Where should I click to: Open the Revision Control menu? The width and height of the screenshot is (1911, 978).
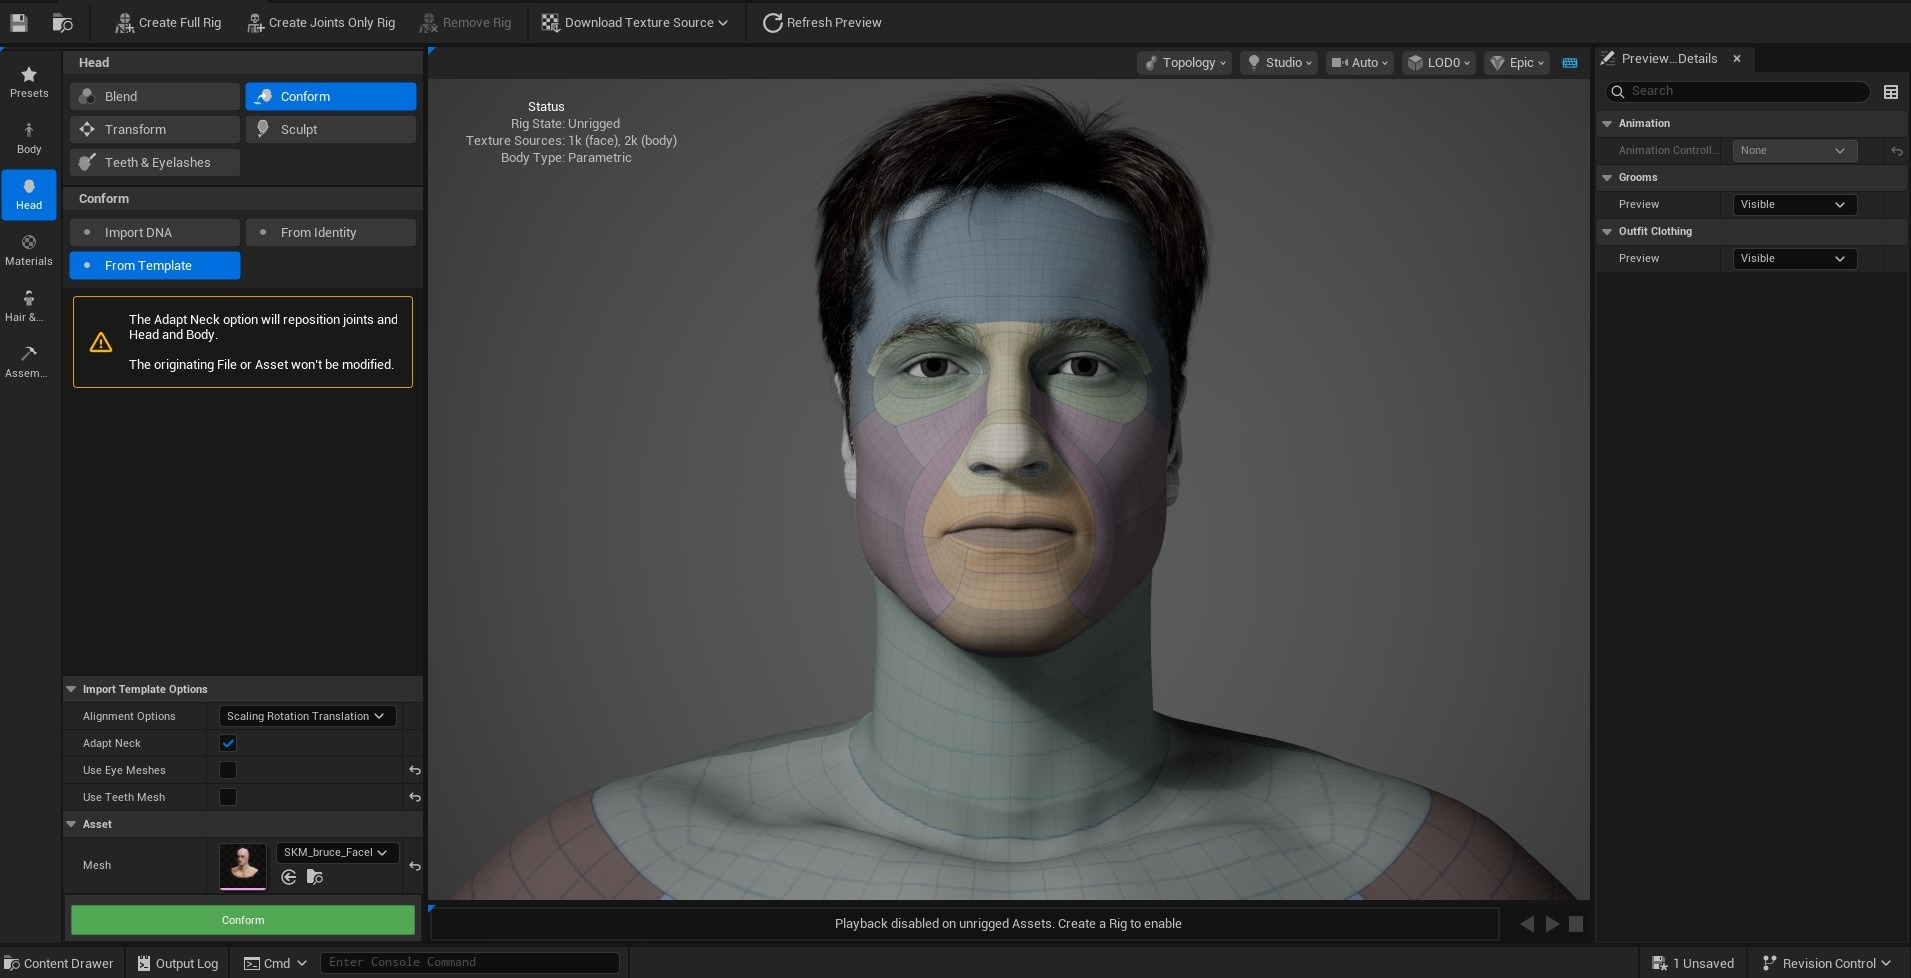tap(1827, 962)
